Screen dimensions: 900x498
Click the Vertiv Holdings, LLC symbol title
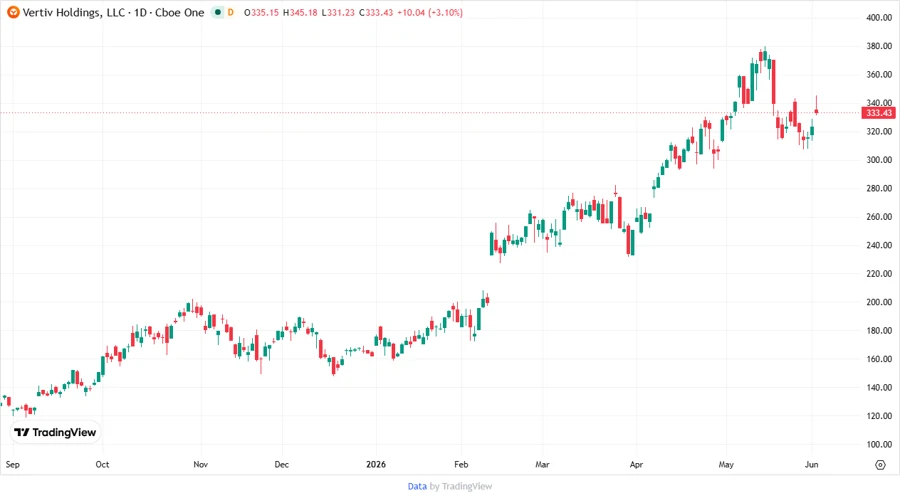[73, 12]
